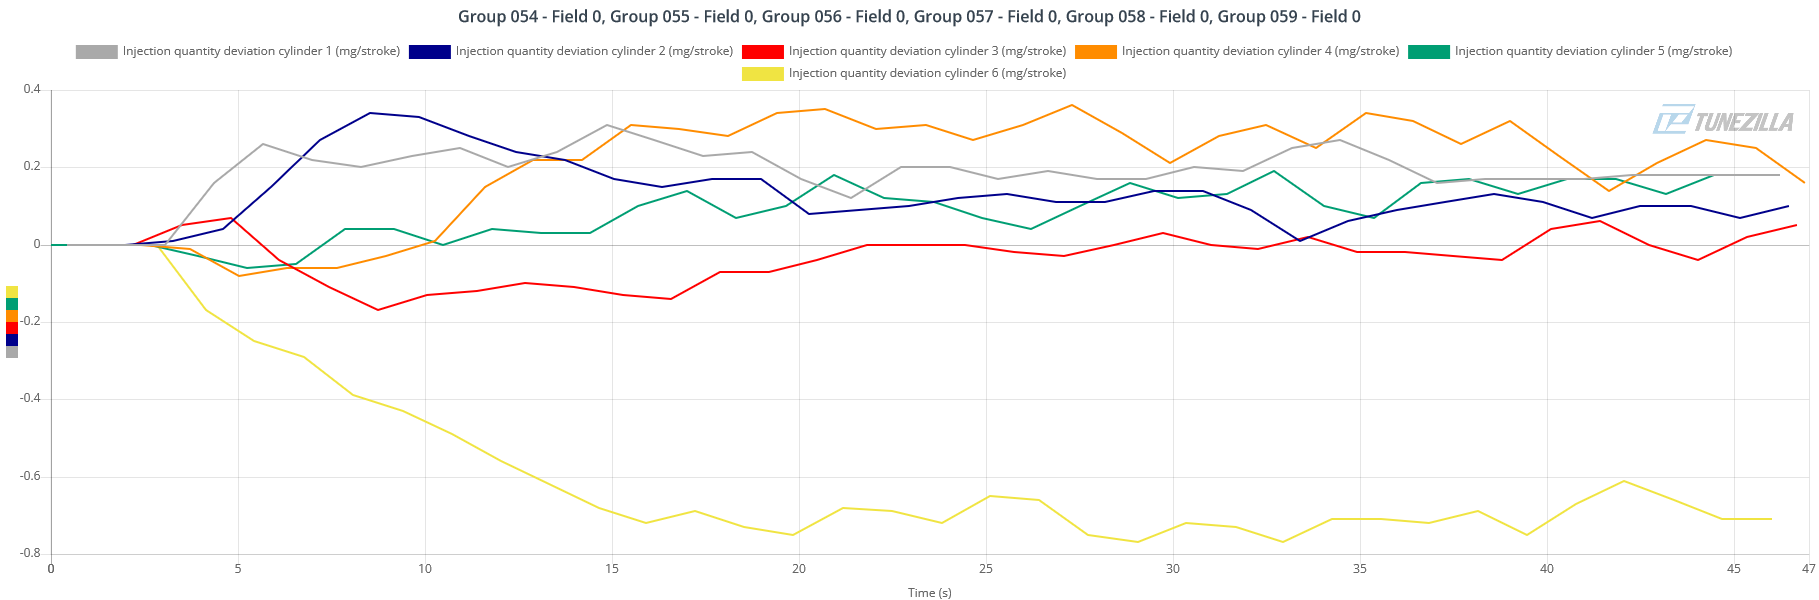Click the yellow cylinder 6 legend swatch
1819x600 pixels.
click(x=762, y=74)
